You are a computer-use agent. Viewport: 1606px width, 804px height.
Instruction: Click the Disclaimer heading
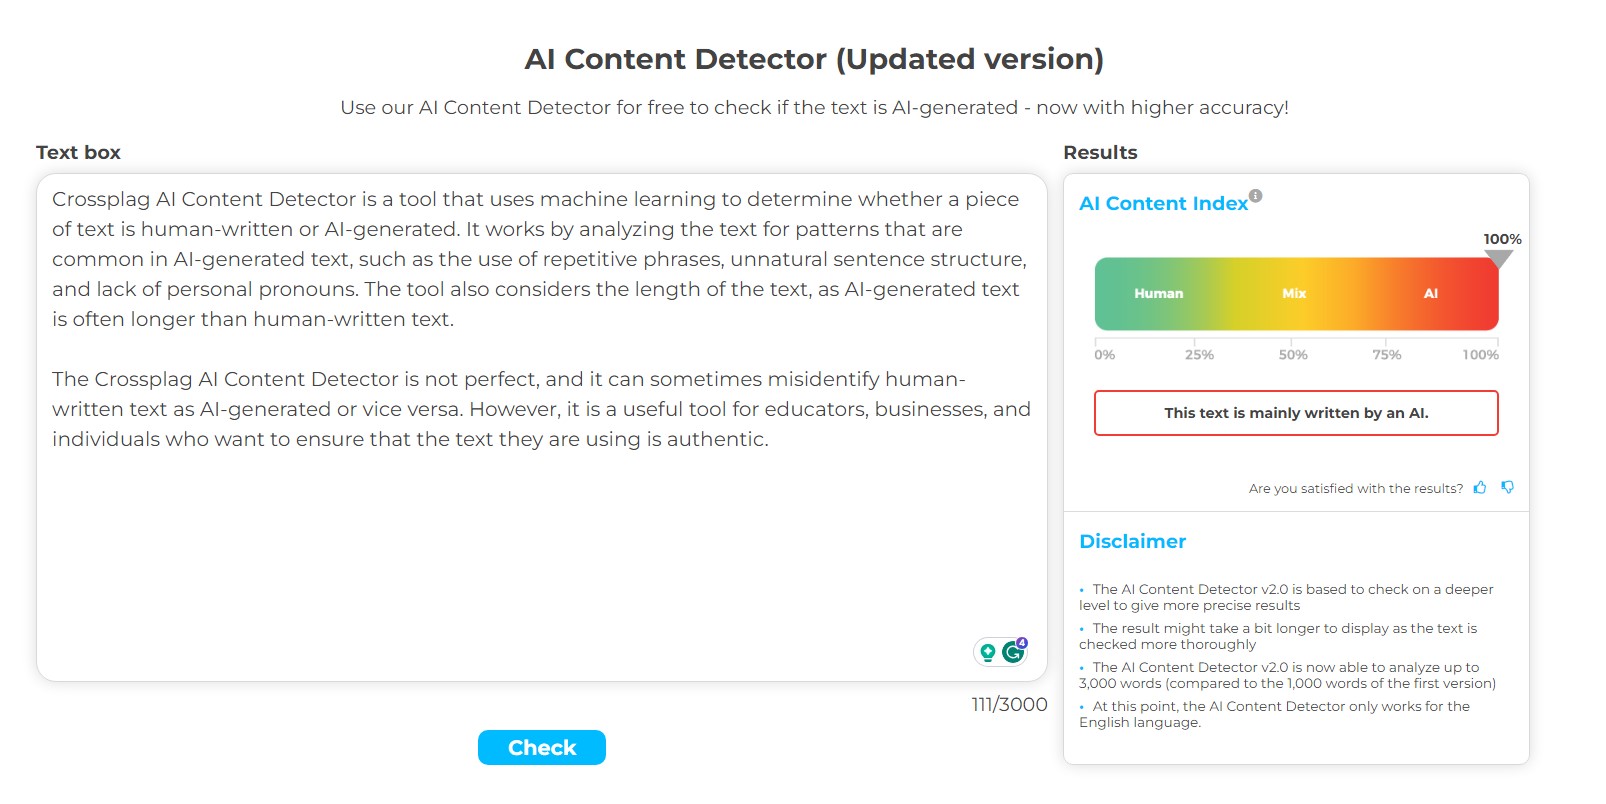1132,541
